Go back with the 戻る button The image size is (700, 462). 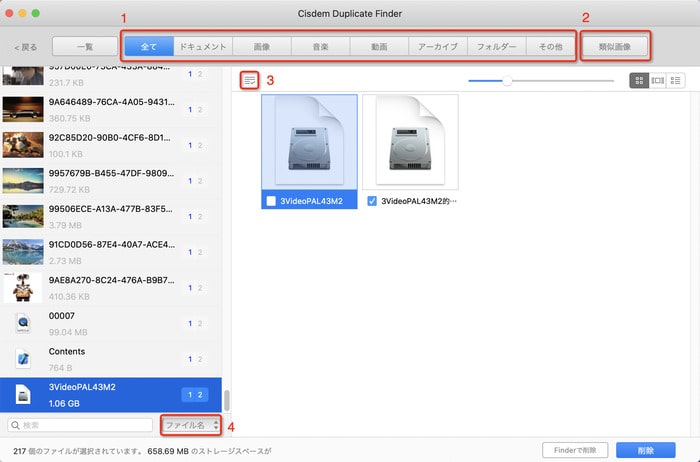pyautogui.click(x=25, y=47)
